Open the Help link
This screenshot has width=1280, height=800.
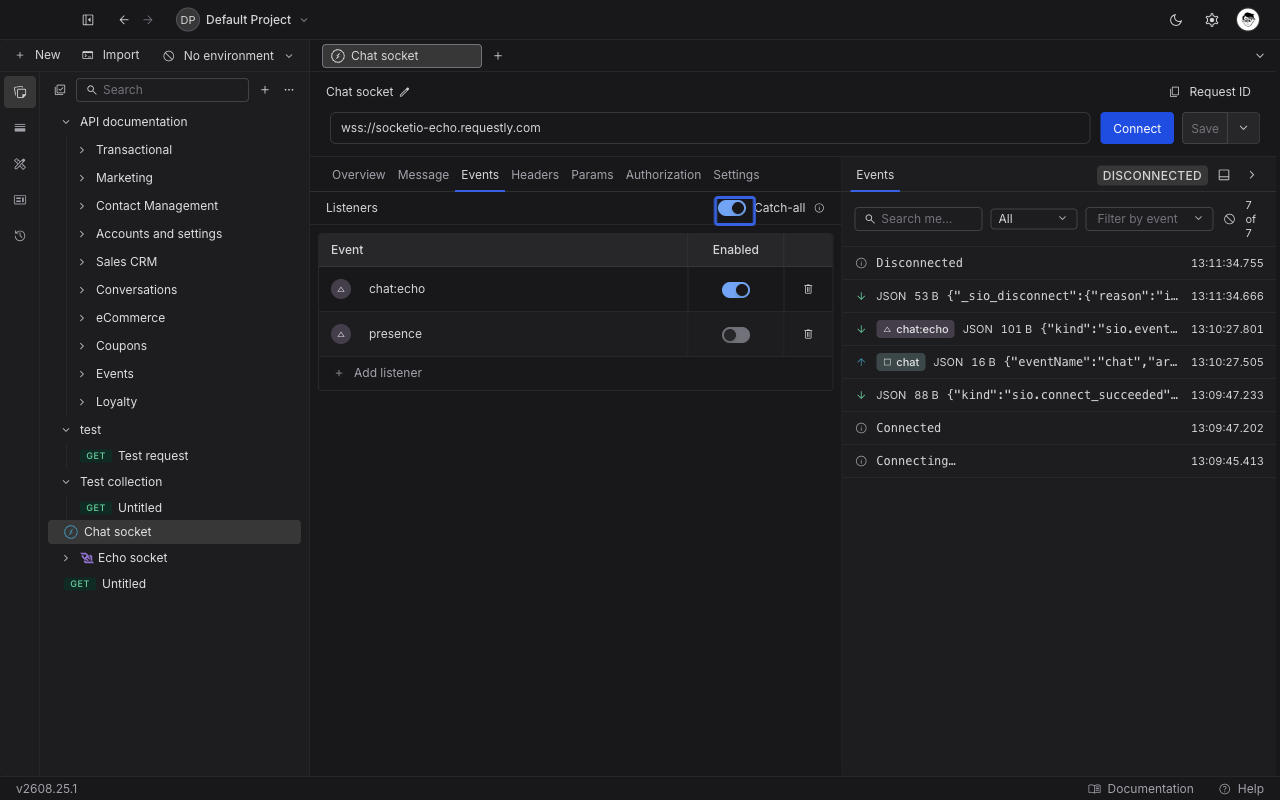coord(1241,789)
